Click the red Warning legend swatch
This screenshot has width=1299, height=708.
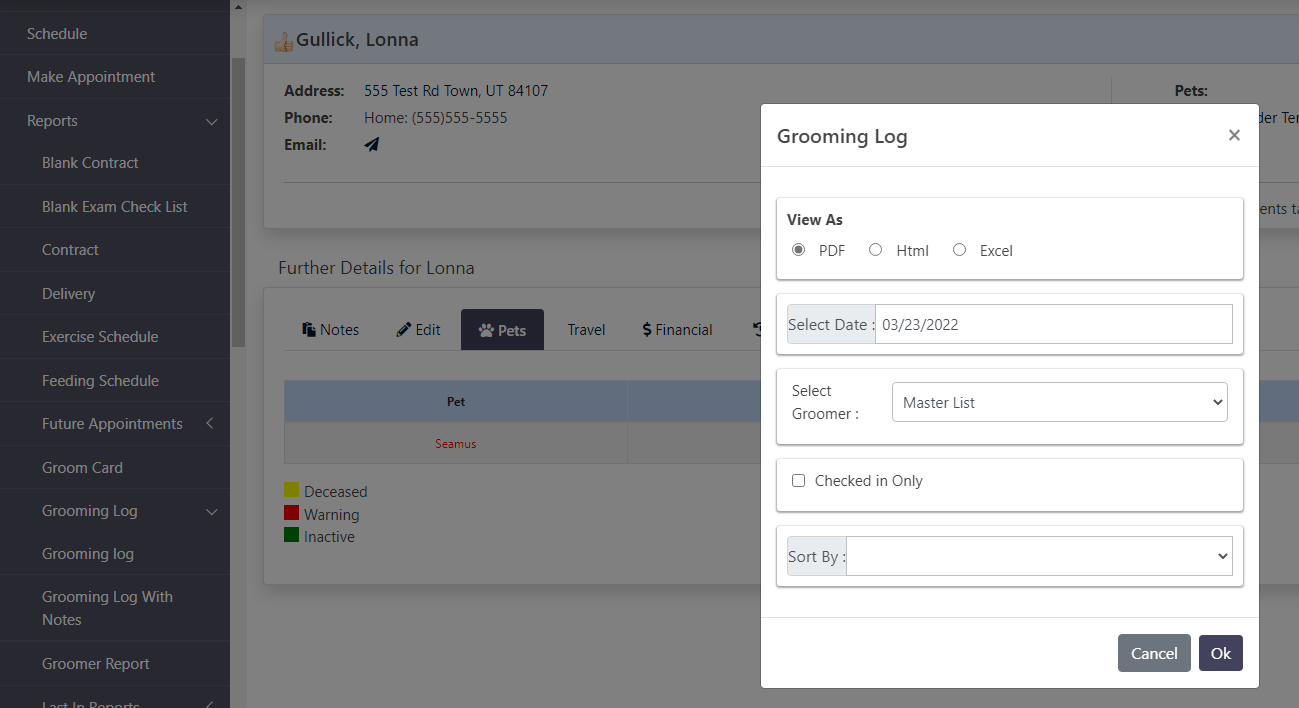[292, 513]
